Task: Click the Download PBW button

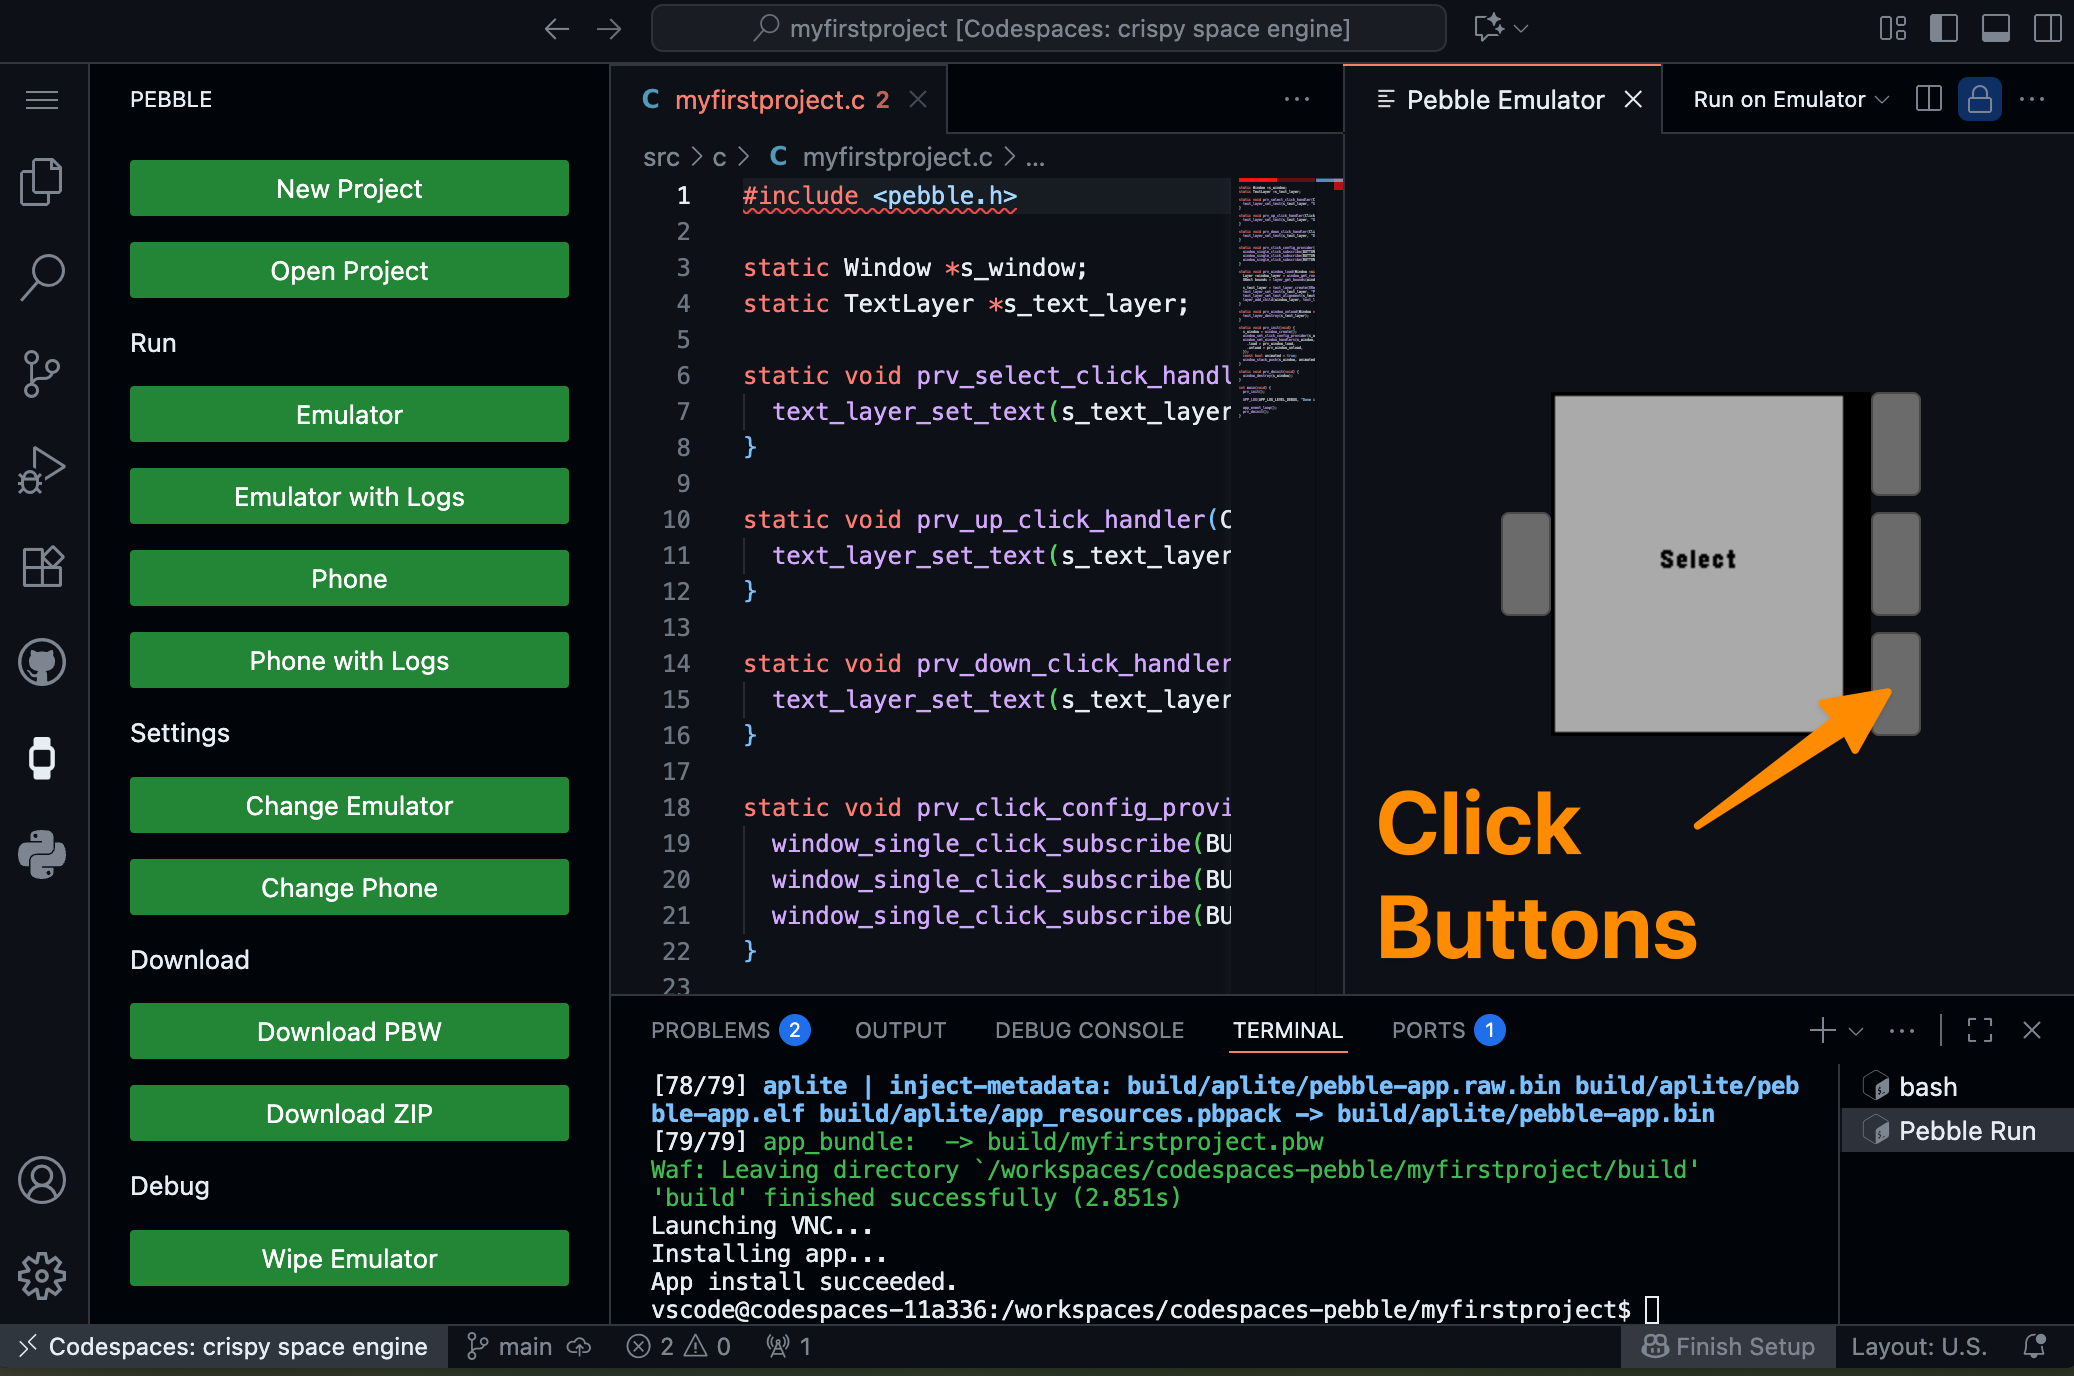Action: point(349,1031)
